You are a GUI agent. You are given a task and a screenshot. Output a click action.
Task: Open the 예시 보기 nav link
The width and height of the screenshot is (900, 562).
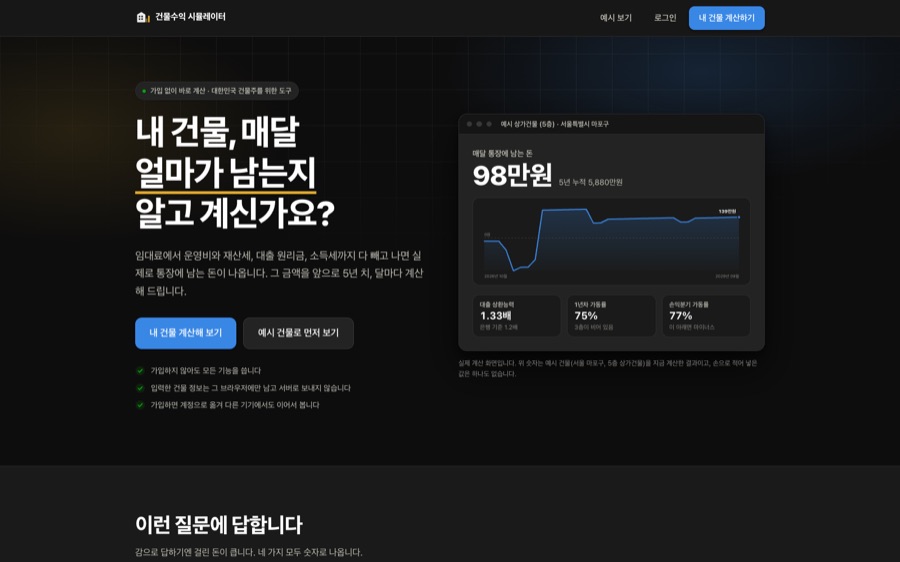tap(616, 18)
